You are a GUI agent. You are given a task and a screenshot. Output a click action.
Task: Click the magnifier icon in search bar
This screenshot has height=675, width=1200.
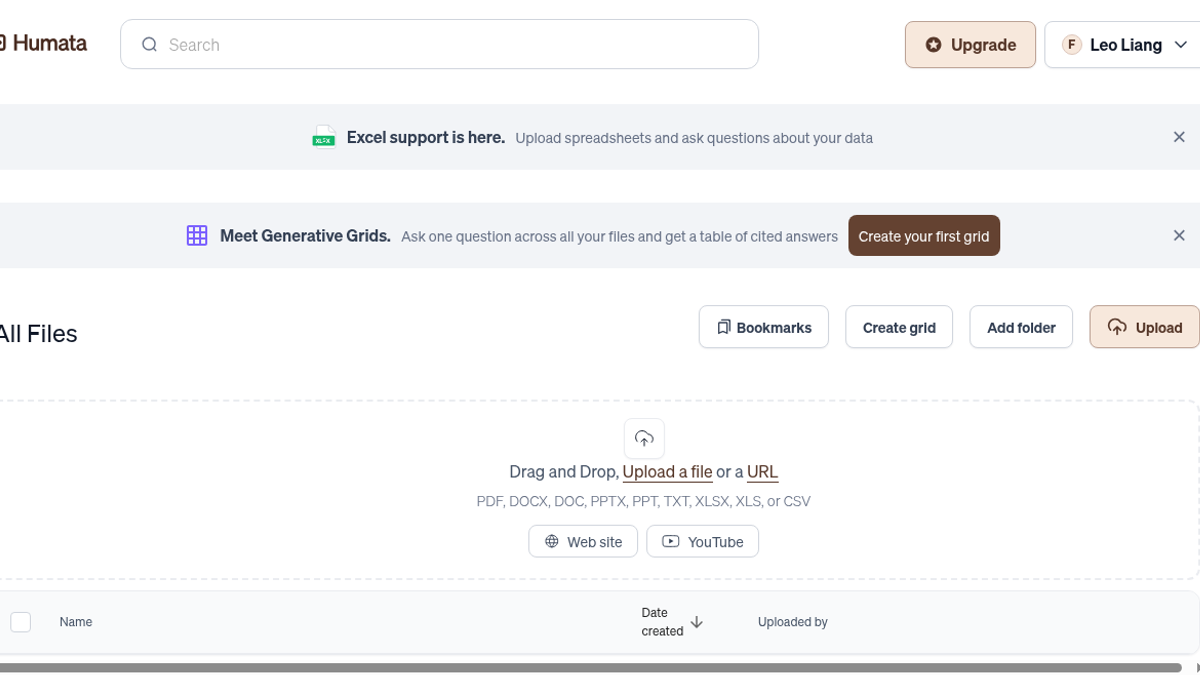point(149,44)
